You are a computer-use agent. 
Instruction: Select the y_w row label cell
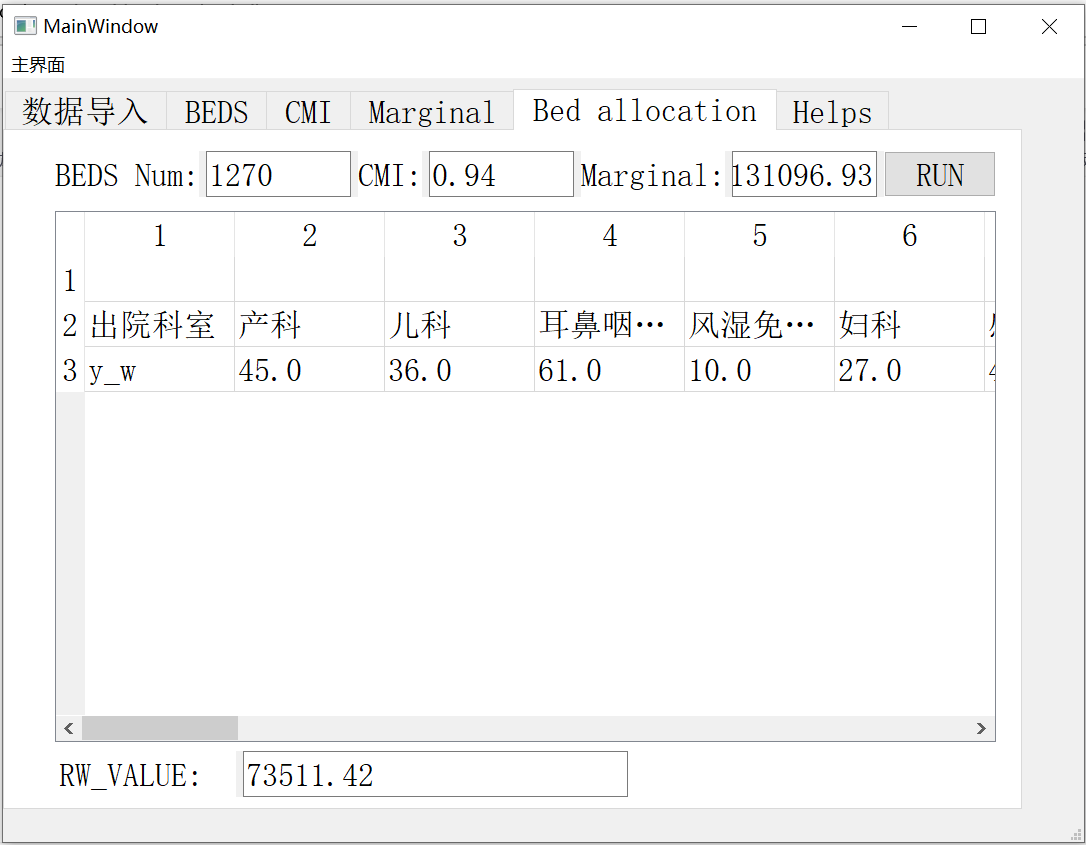(159, 369)
